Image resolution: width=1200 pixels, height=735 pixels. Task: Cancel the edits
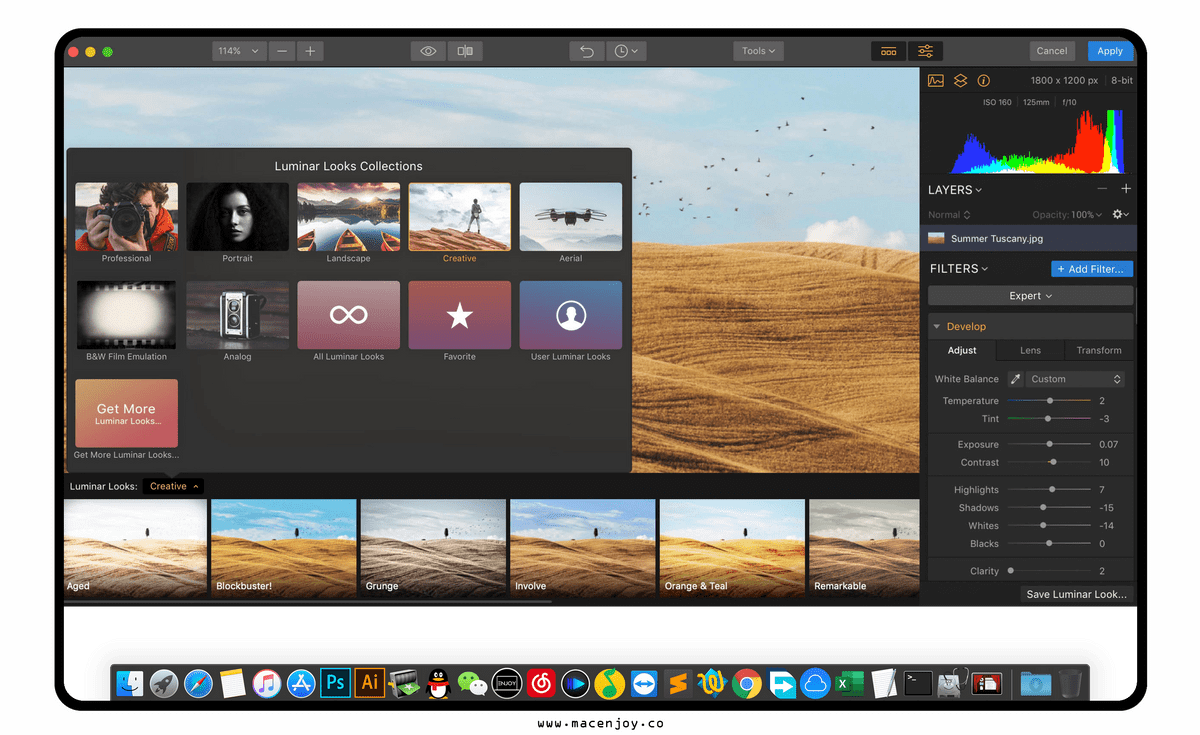point(1052,51)
